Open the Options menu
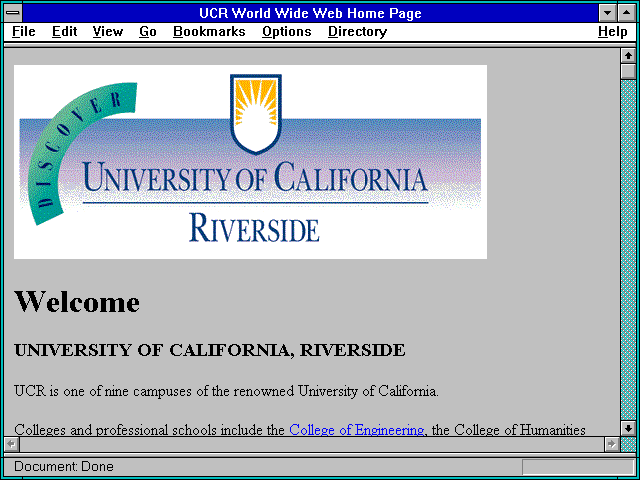640x480 pixels. pyautogui.click(x=287, y=32)
